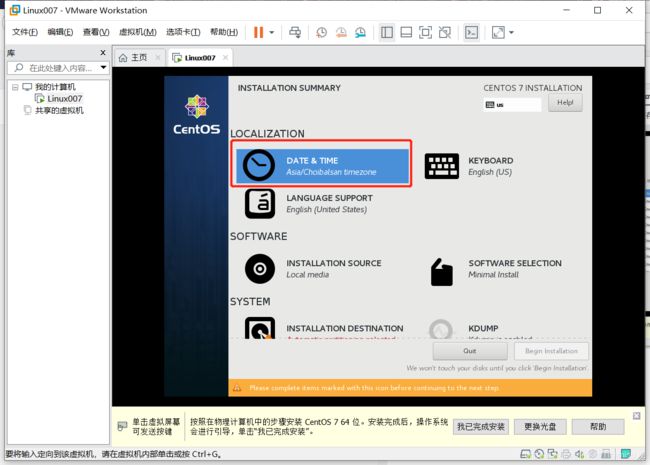Send Ctrl+Alt+Del to the virtual machine
The width and height of the screenshot is (650, 465).
[295, 32]
